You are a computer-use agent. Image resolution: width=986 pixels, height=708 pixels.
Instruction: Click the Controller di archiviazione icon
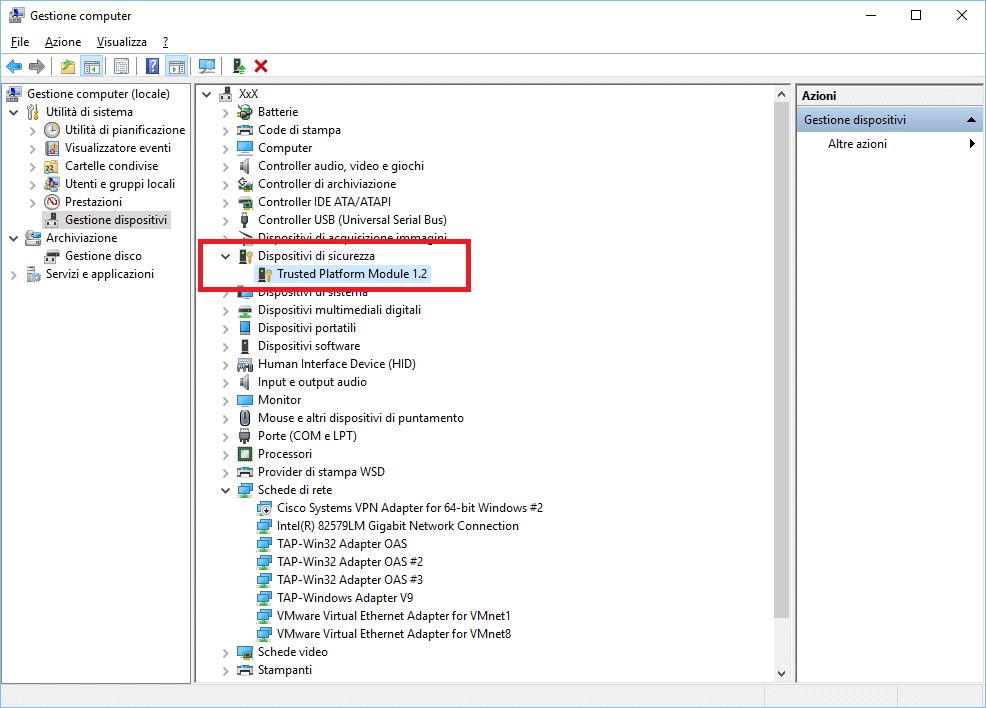click(x=245, y=184)
